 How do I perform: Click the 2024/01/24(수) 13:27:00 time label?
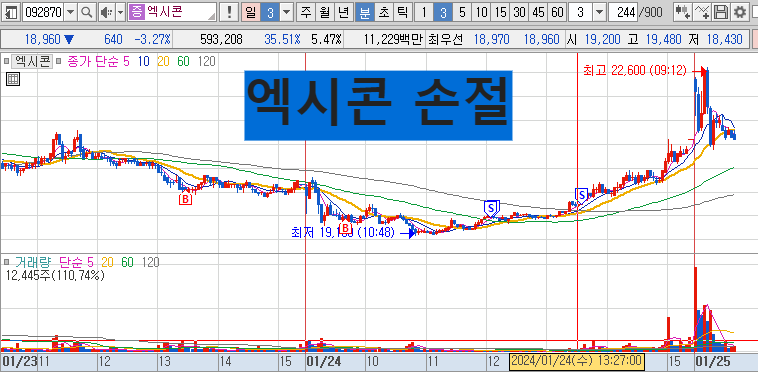point(577,361)
